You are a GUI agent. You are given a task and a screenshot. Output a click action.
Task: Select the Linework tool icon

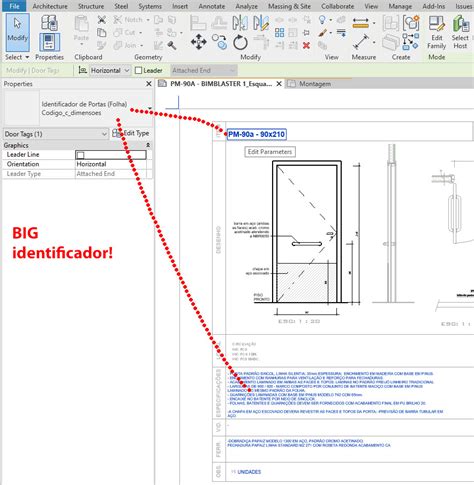[341, 33]
